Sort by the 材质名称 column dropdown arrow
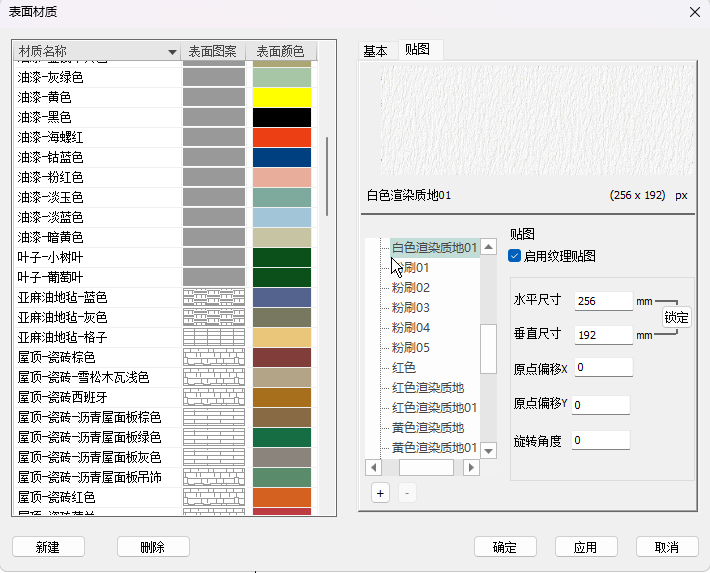The width and height of the screenshot is (710, 573). (171, 52)
